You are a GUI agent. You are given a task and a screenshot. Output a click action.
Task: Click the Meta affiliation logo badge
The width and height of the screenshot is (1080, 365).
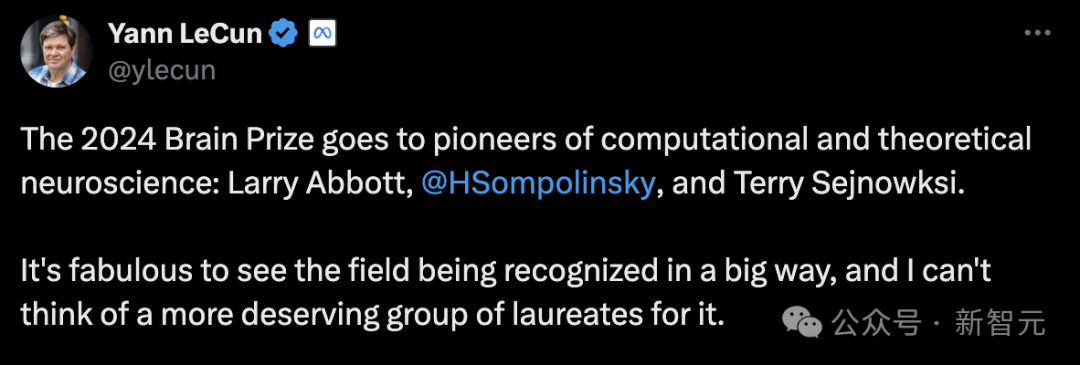(x=321, y=33)
